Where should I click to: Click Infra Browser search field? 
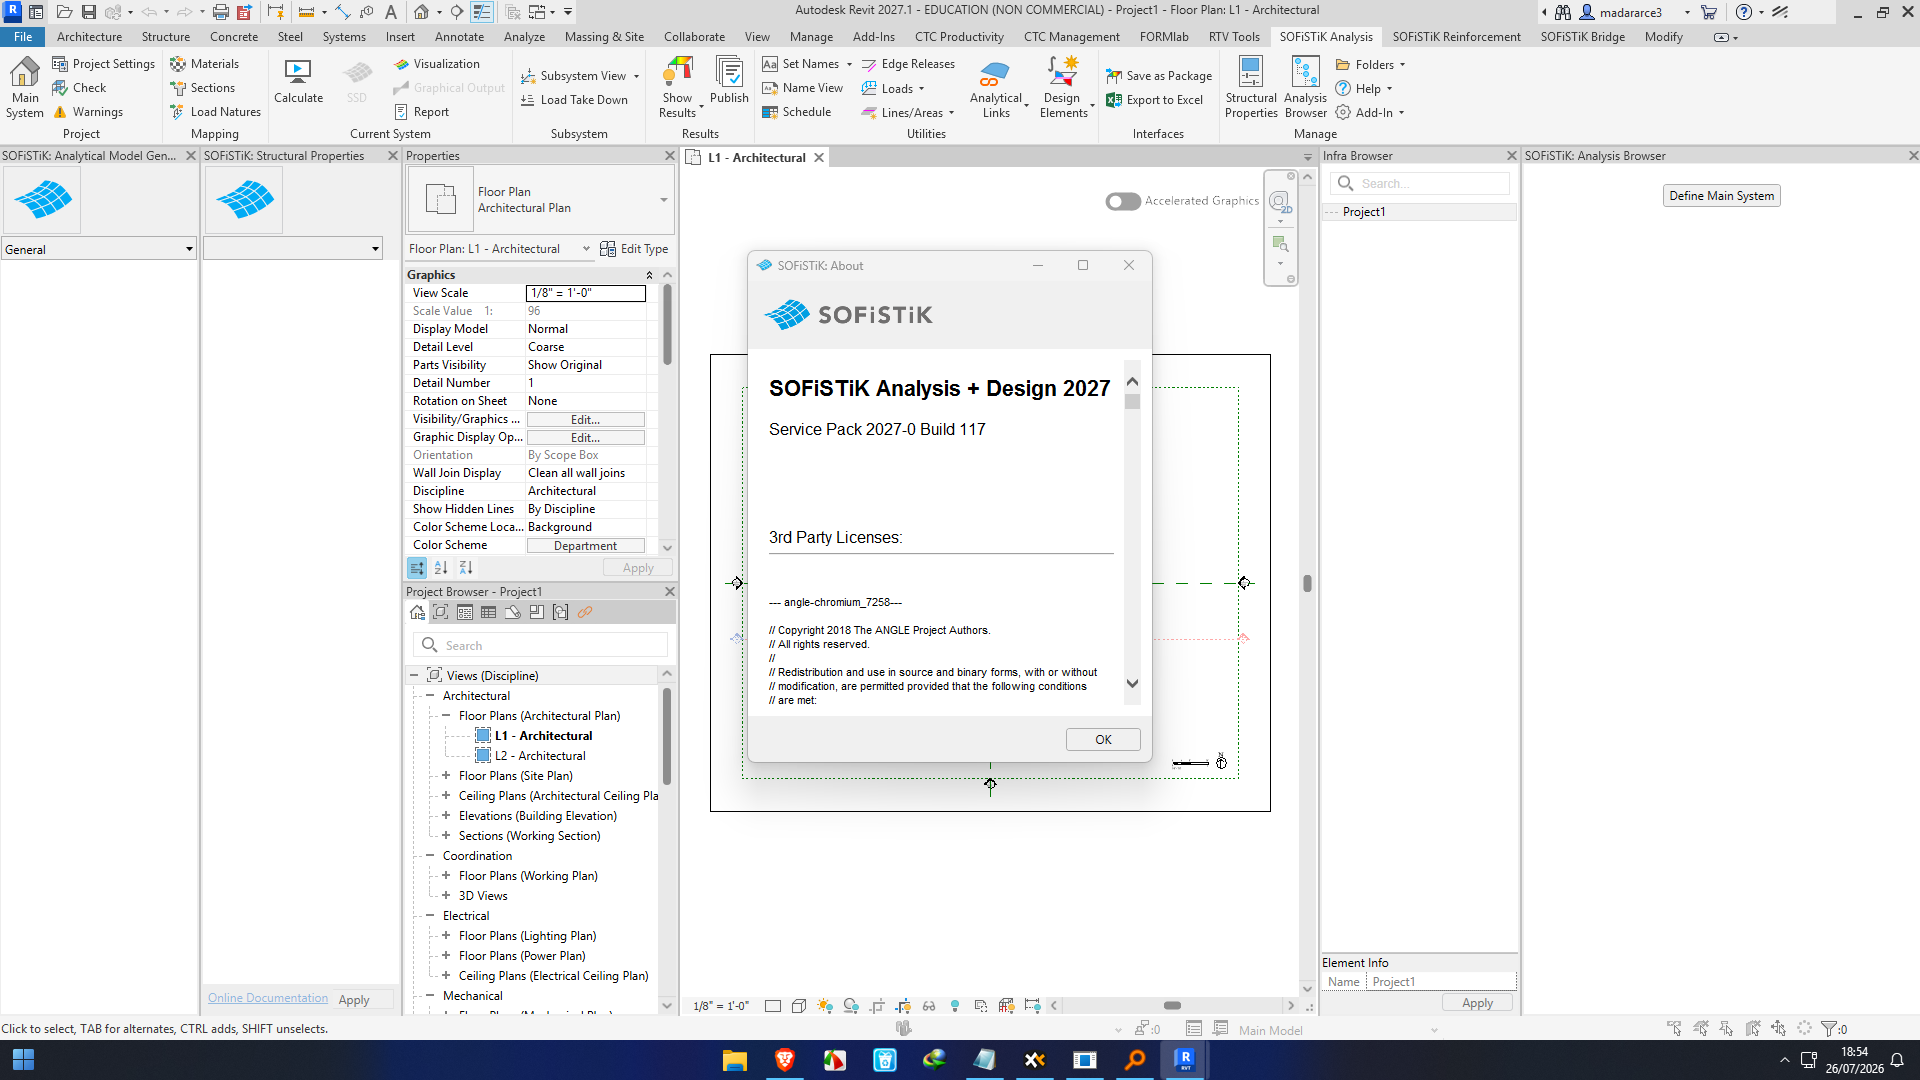pyautogui.click(x=1419, y=183)
